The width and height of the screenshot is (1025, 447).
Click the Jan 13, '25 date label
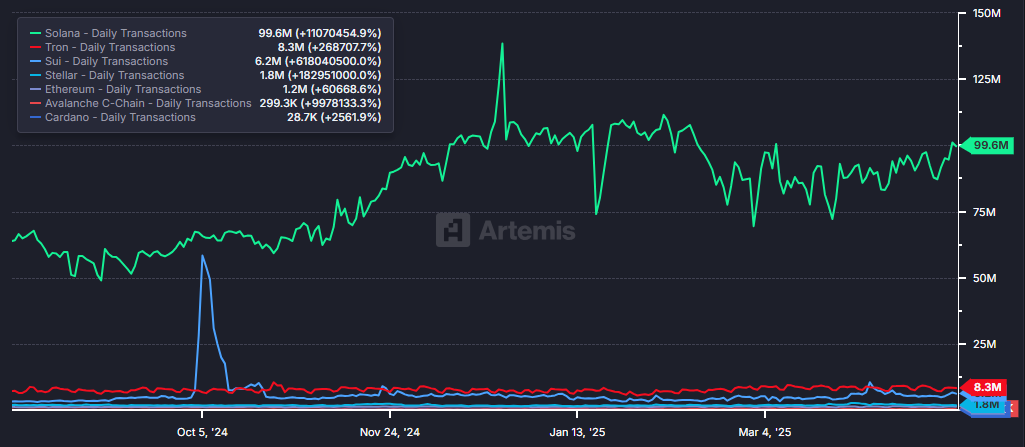coord(577,433)
